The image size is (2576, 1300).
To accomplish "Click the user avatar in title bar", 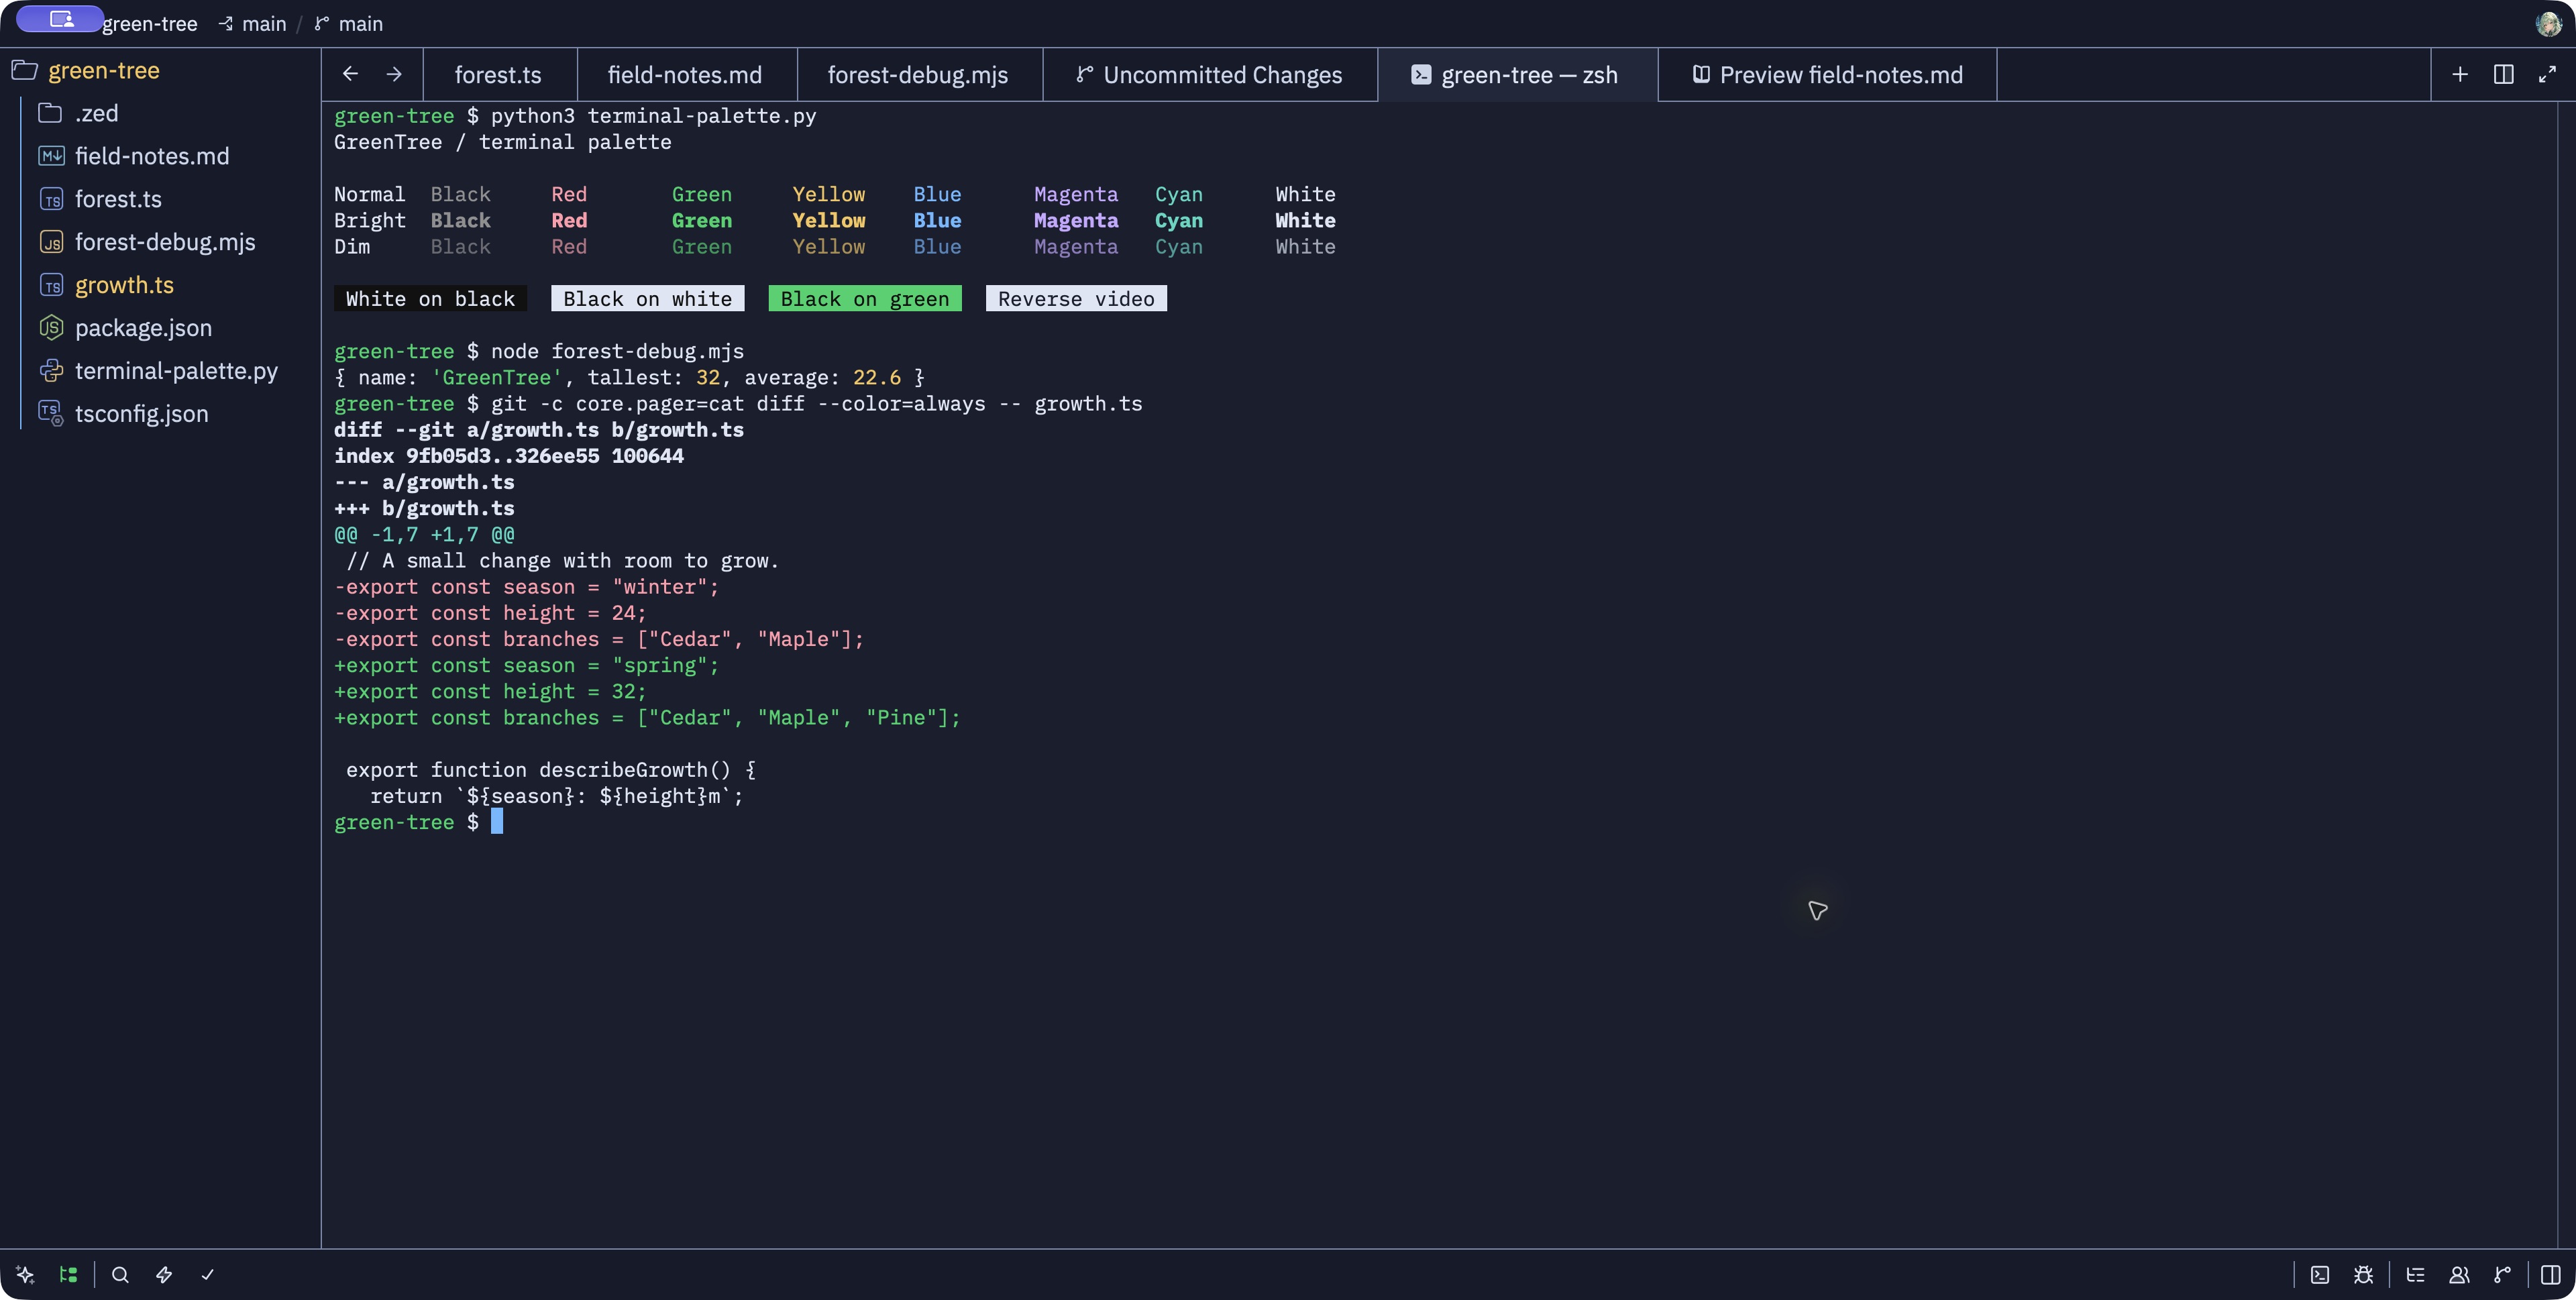I will coord(2548,23).
